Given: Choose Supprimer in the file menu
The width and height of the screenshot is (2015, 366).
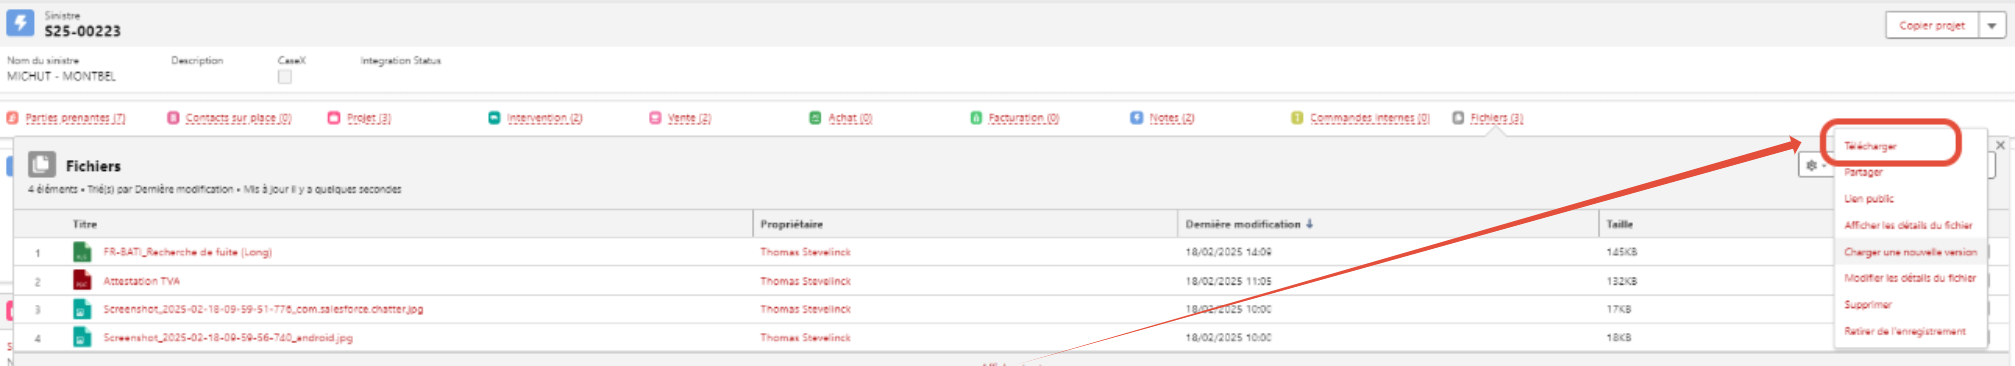Looking at the screenshot, I should click(1868, 304).
